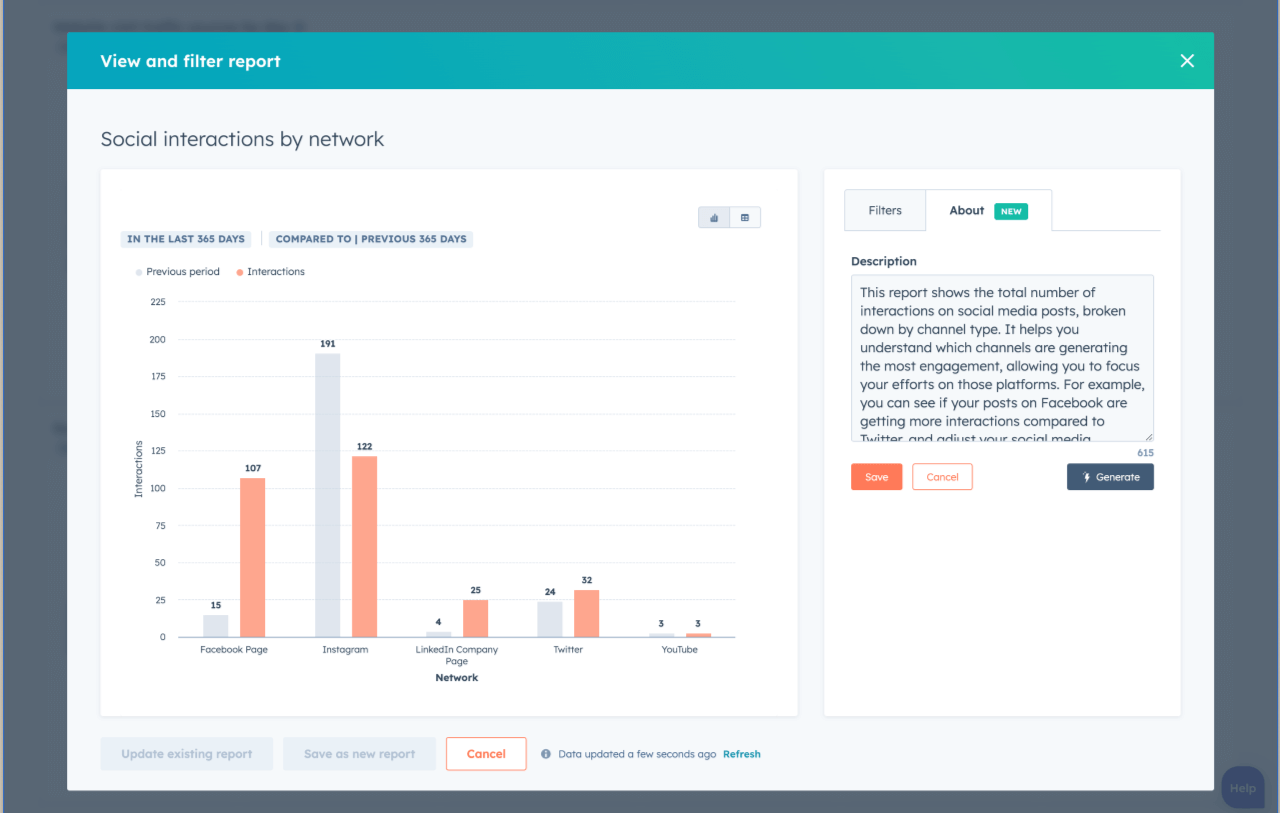This screenshot has width=1280, height=813.
Task: Click the Compared to Previous 365 days chip
Action: point(371,239)
